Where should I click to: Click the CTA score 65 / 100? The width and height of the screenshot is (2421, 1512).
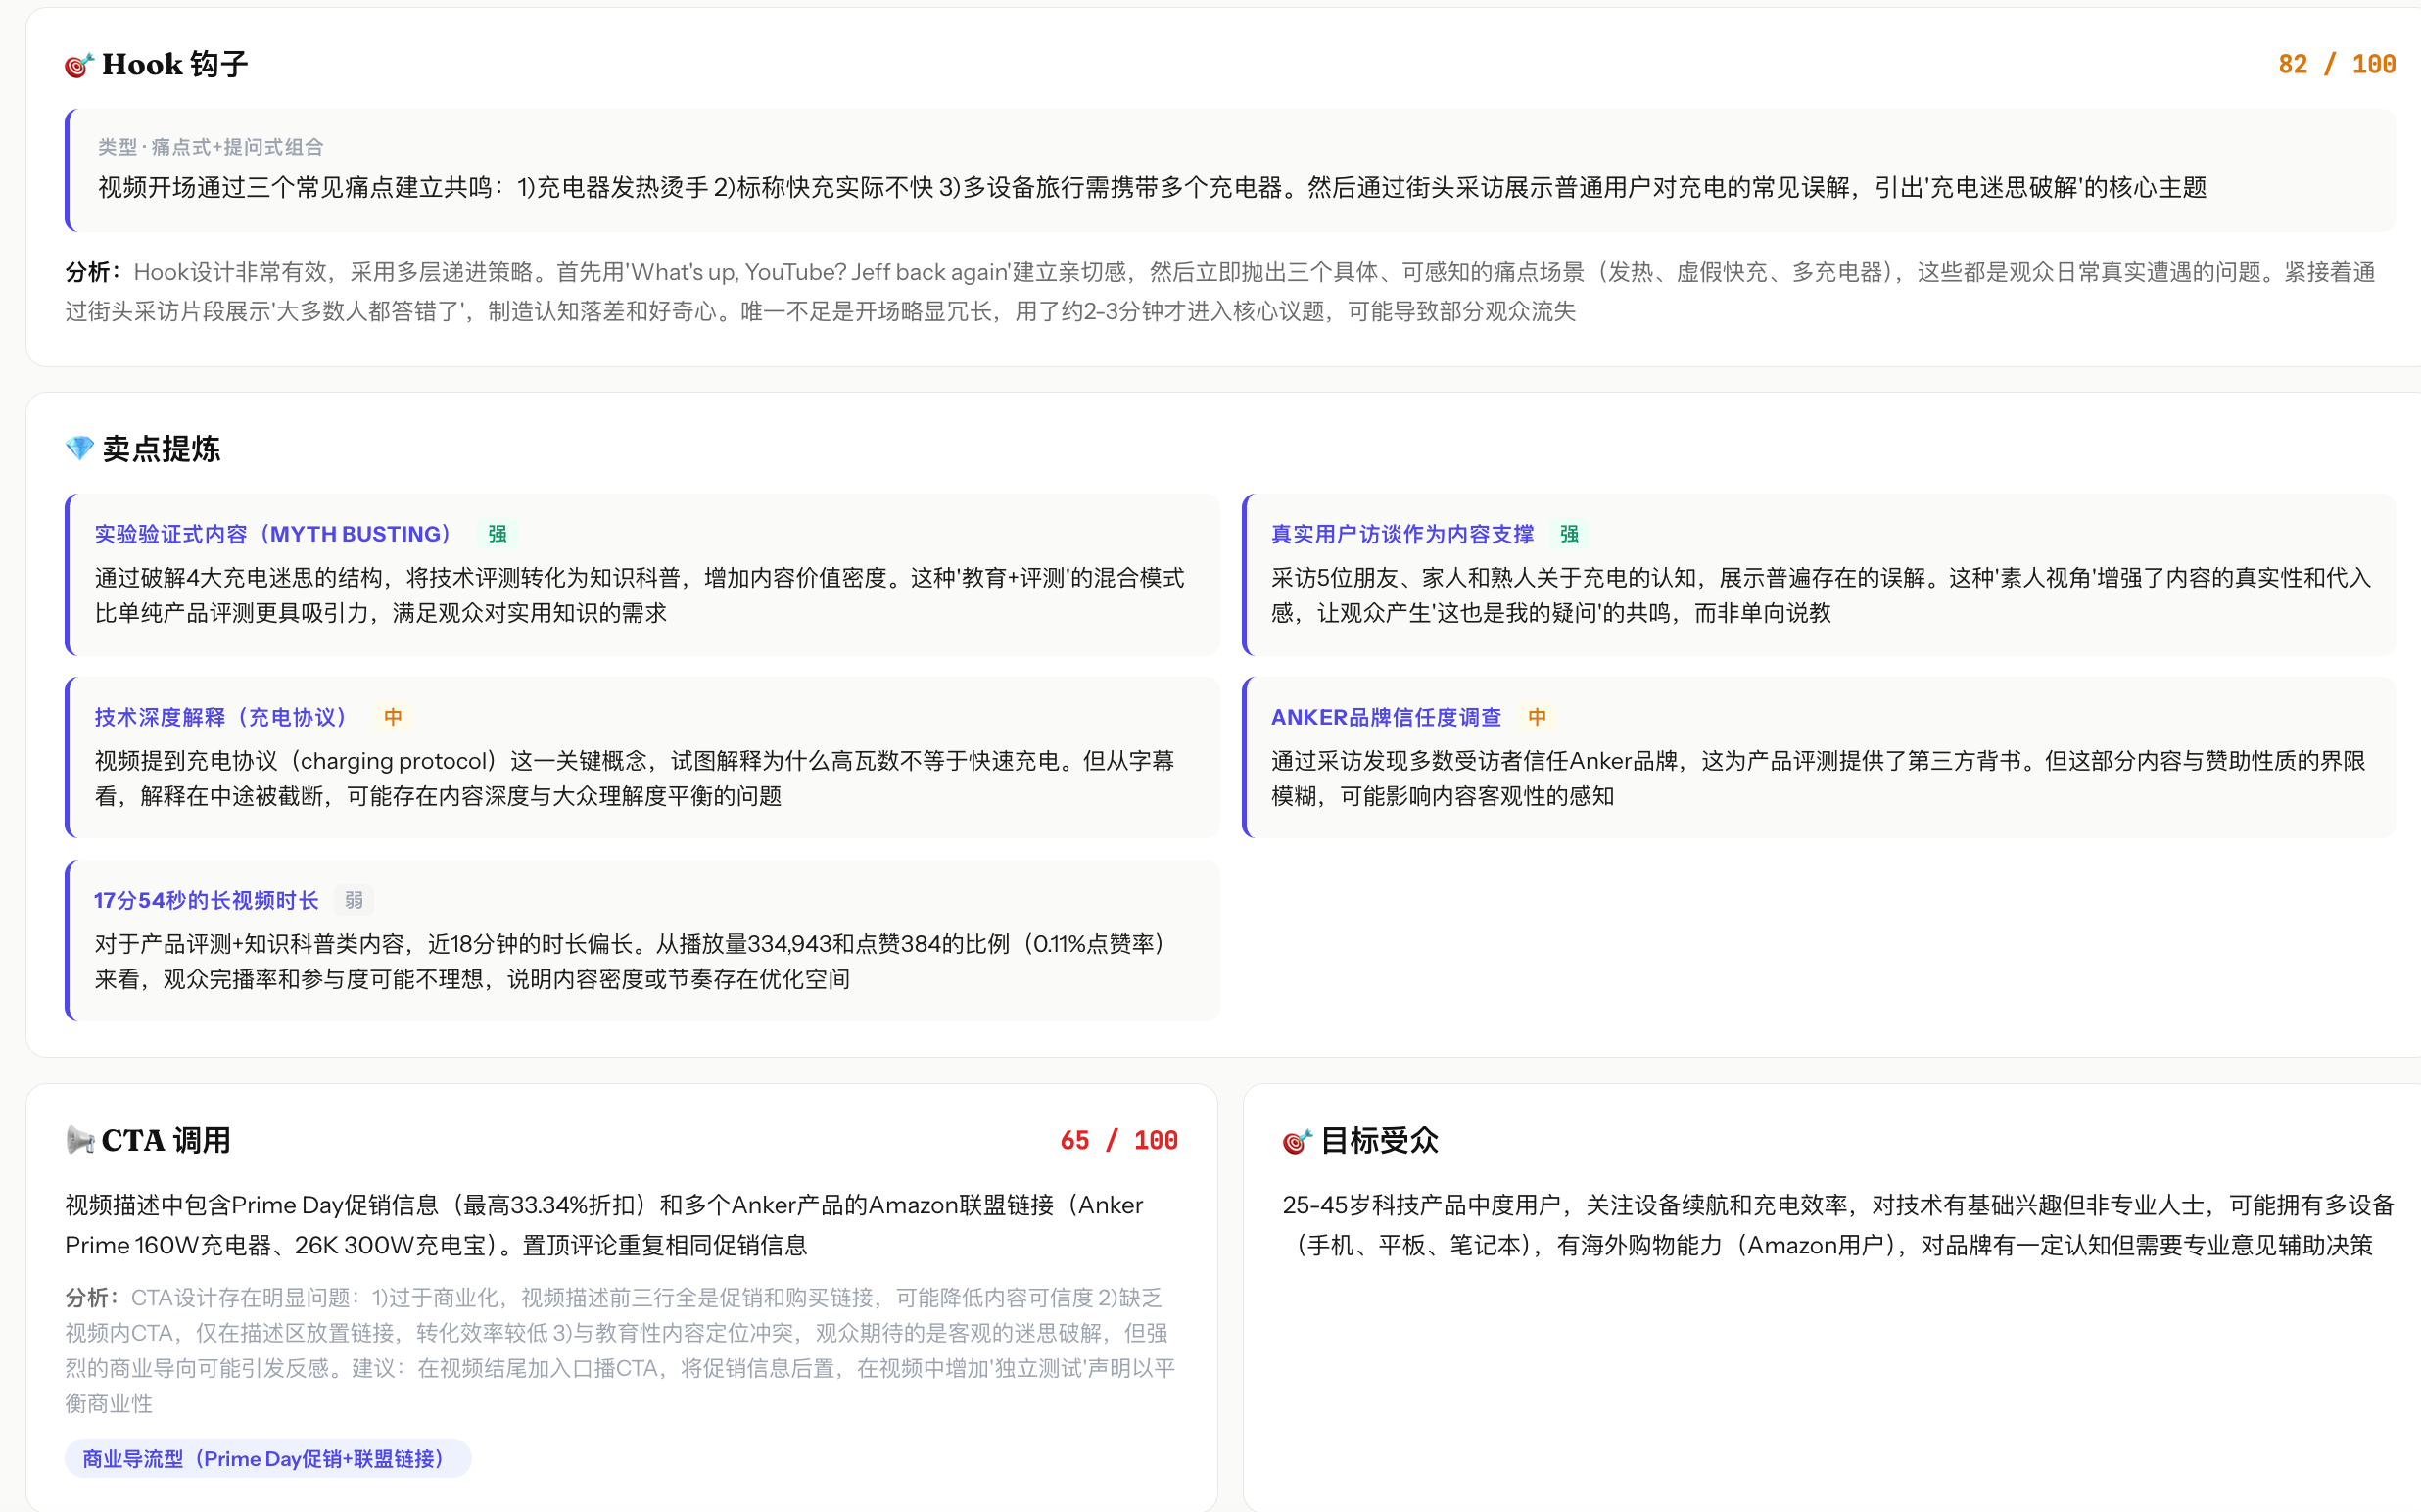point(1119,1140)
